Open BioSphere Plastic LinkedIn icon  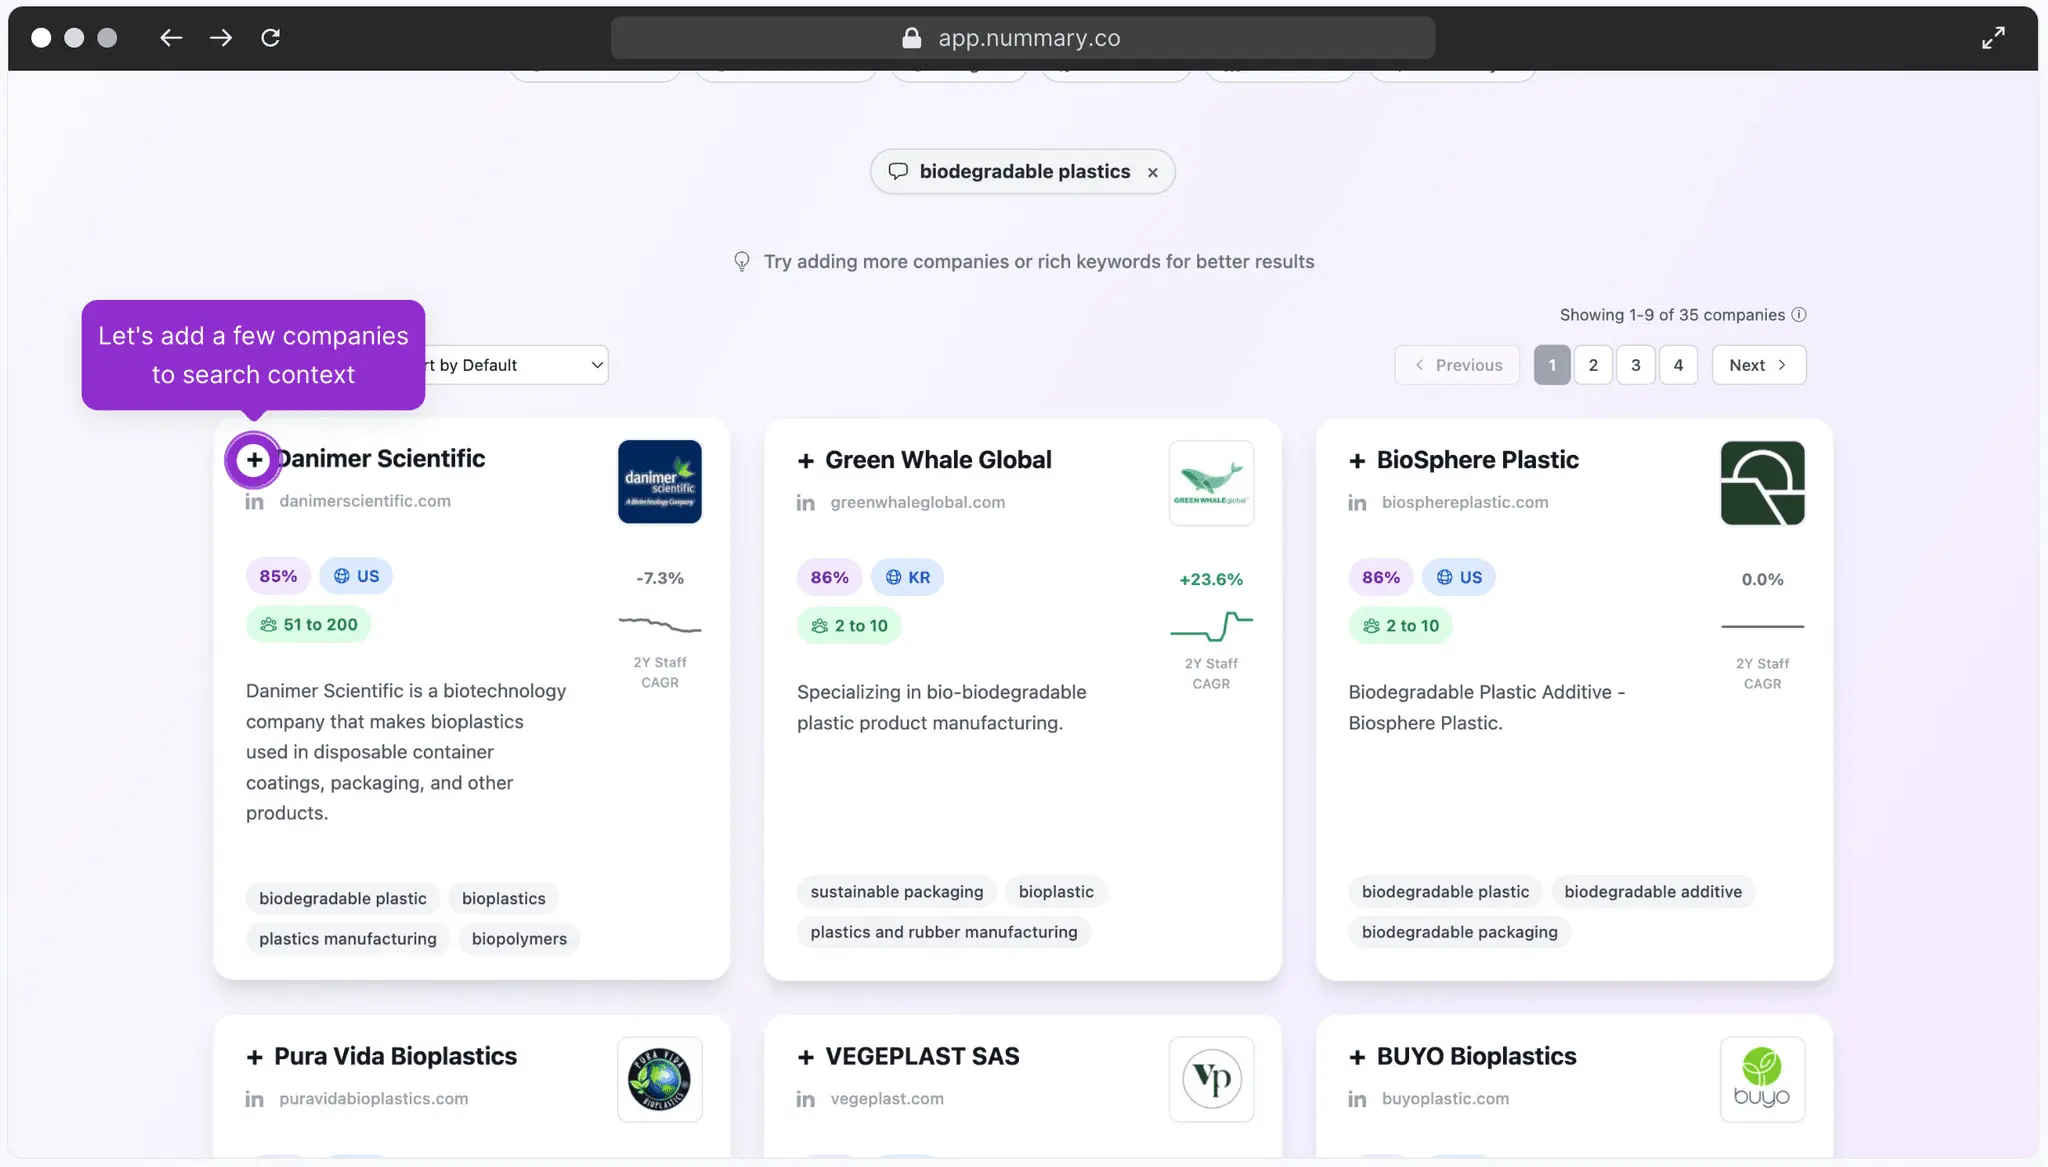pos(1357,503)
